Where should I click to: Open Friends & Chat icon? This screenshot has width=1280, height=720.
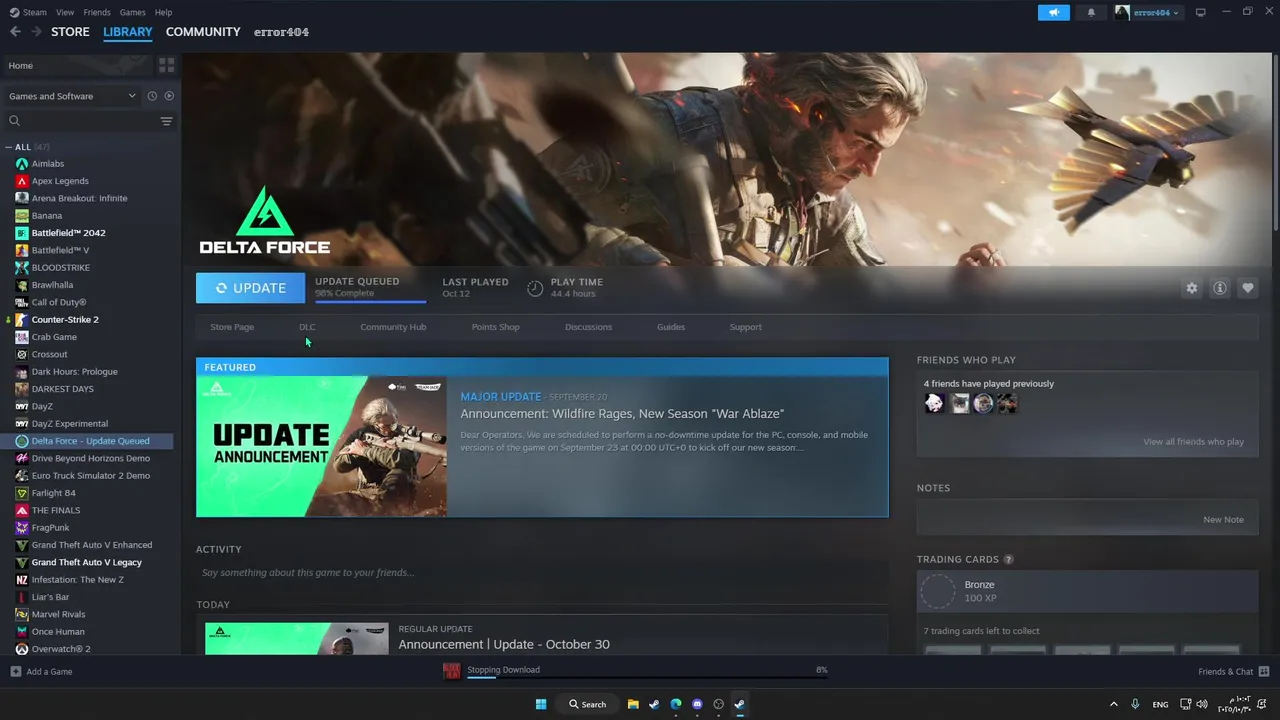pyautogui.click(x=1264, y=672)
